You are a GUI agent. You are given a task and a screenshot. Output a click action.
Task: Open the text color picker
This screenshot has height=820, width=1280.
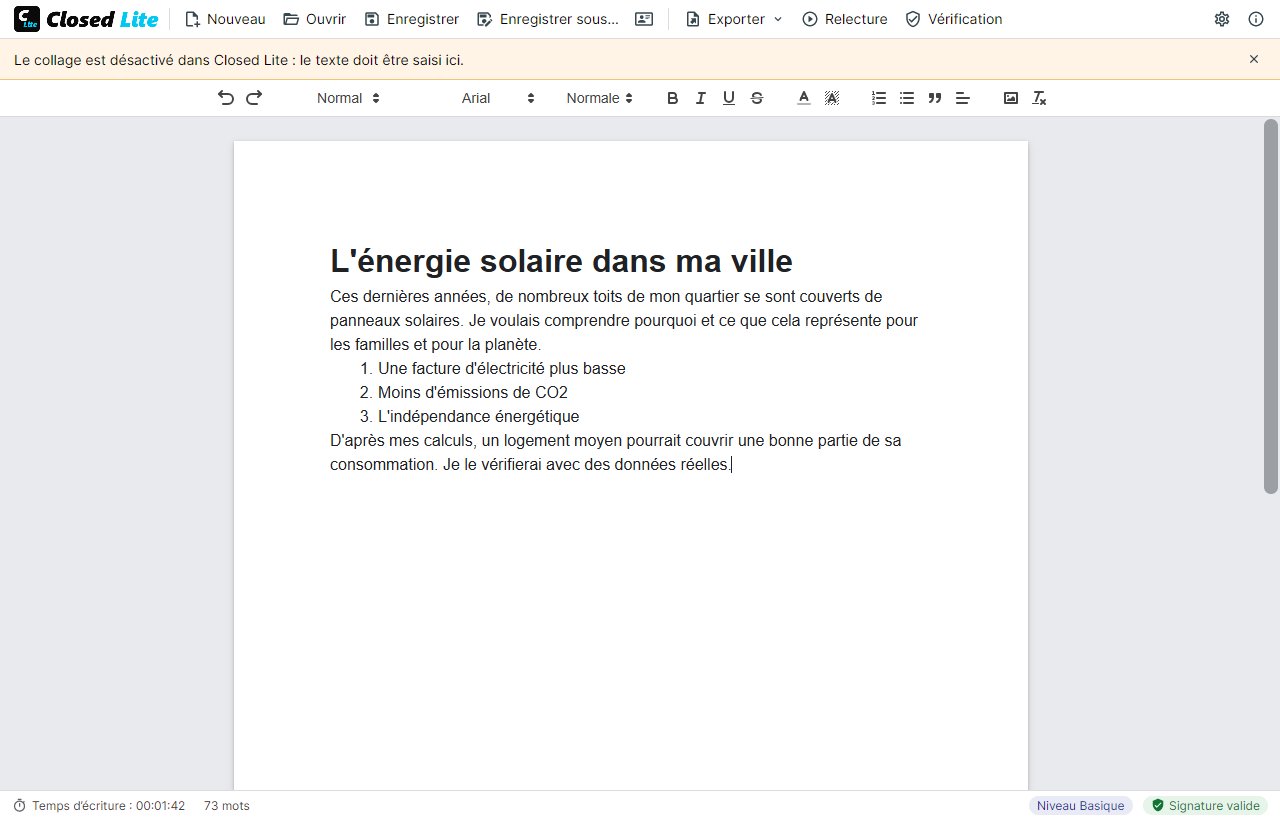point(803,98)
